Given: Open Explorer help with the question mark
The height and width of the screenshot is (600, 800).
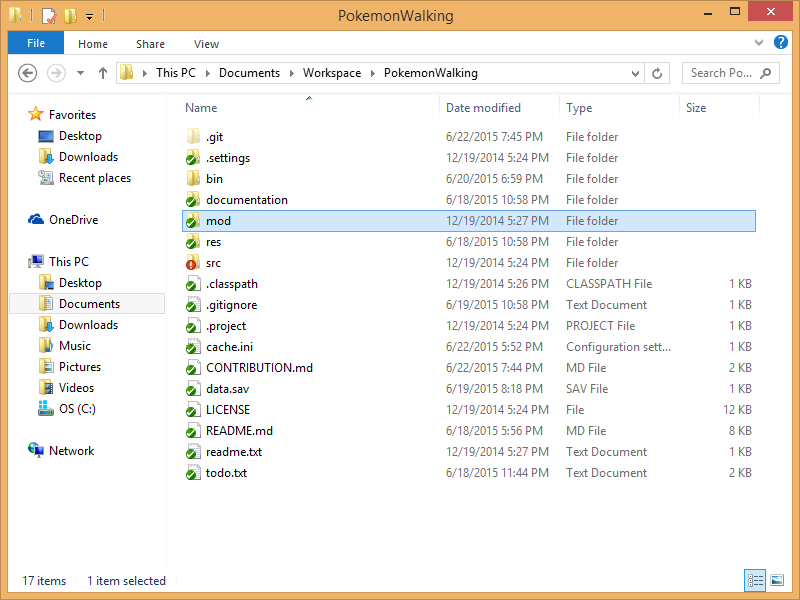Looking at the screenshot, I should 781,42.
